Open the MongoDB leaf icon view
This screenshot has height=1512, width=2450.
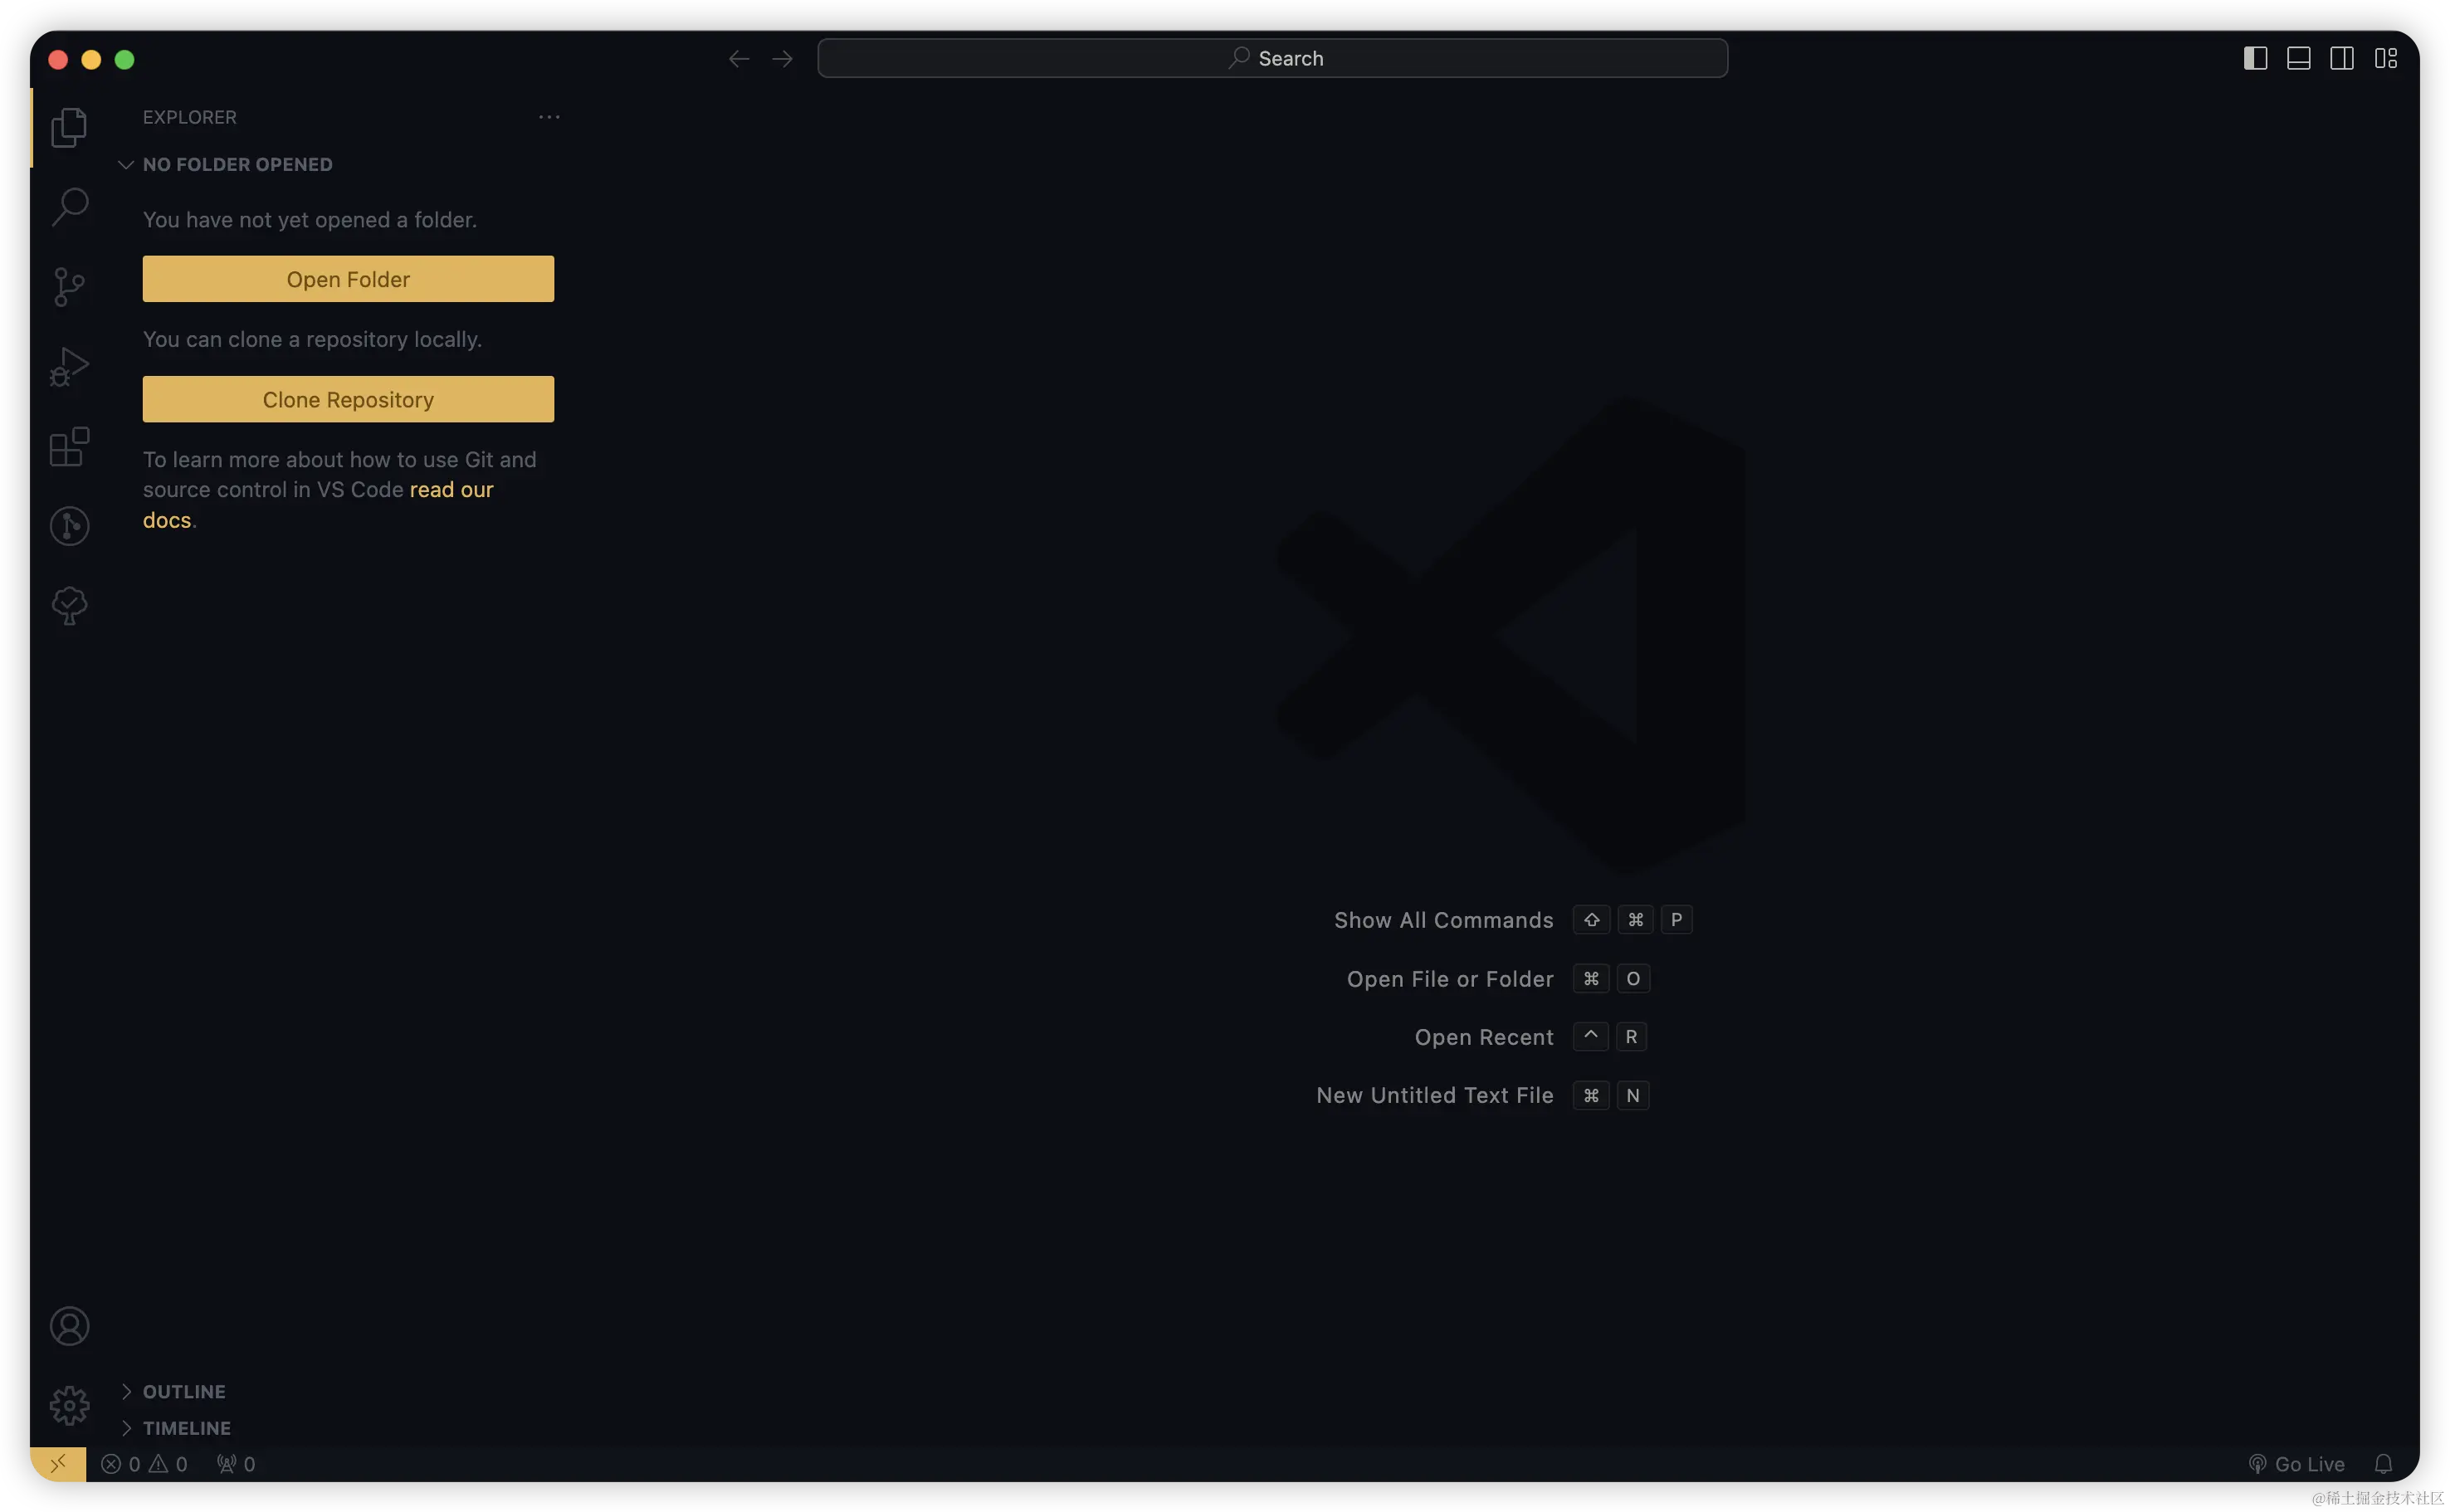click(x=69, y=606)
